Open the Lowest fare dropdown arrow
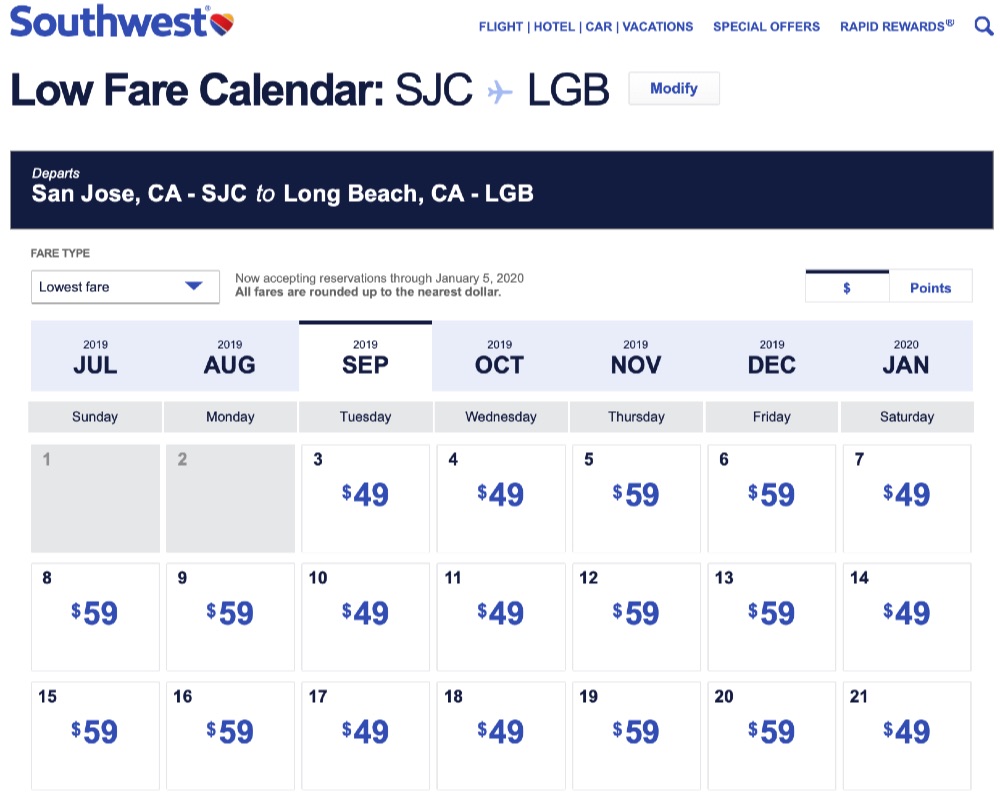Screen dimensions: 1000x797 click(x=194, y=287)
